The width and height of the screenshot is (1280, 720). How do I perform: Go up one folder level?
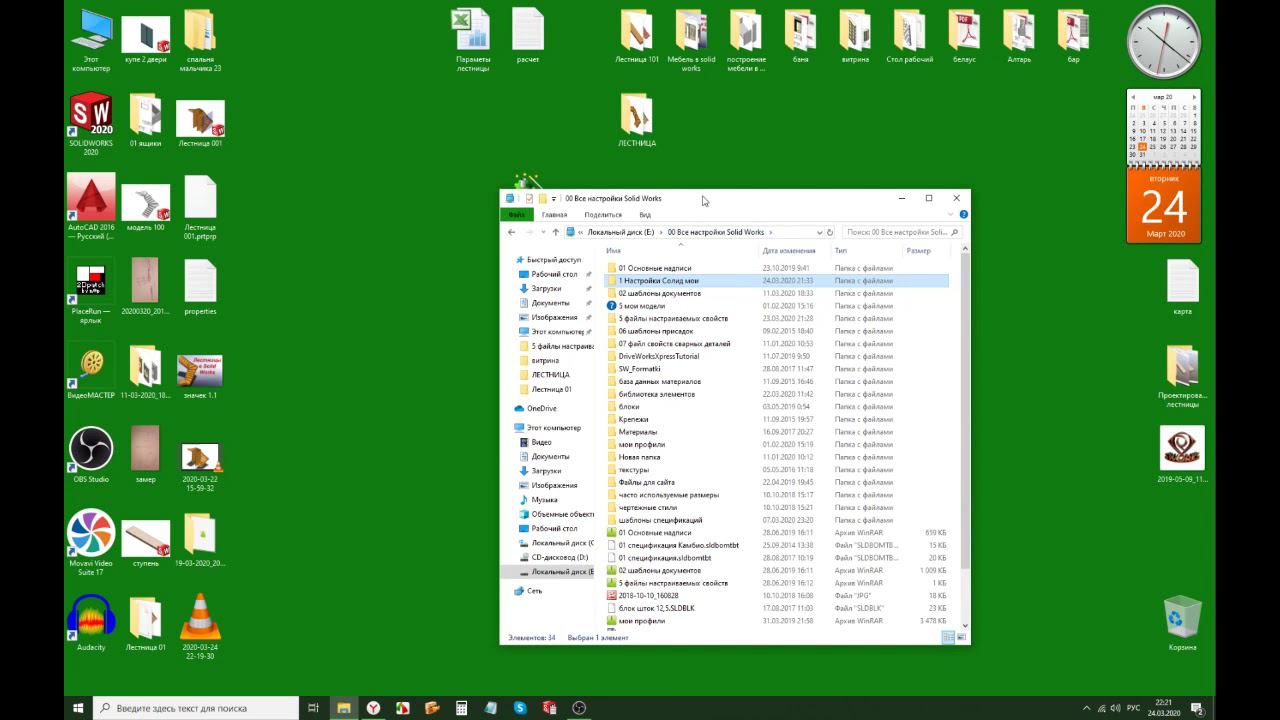(x=556, y=232)
